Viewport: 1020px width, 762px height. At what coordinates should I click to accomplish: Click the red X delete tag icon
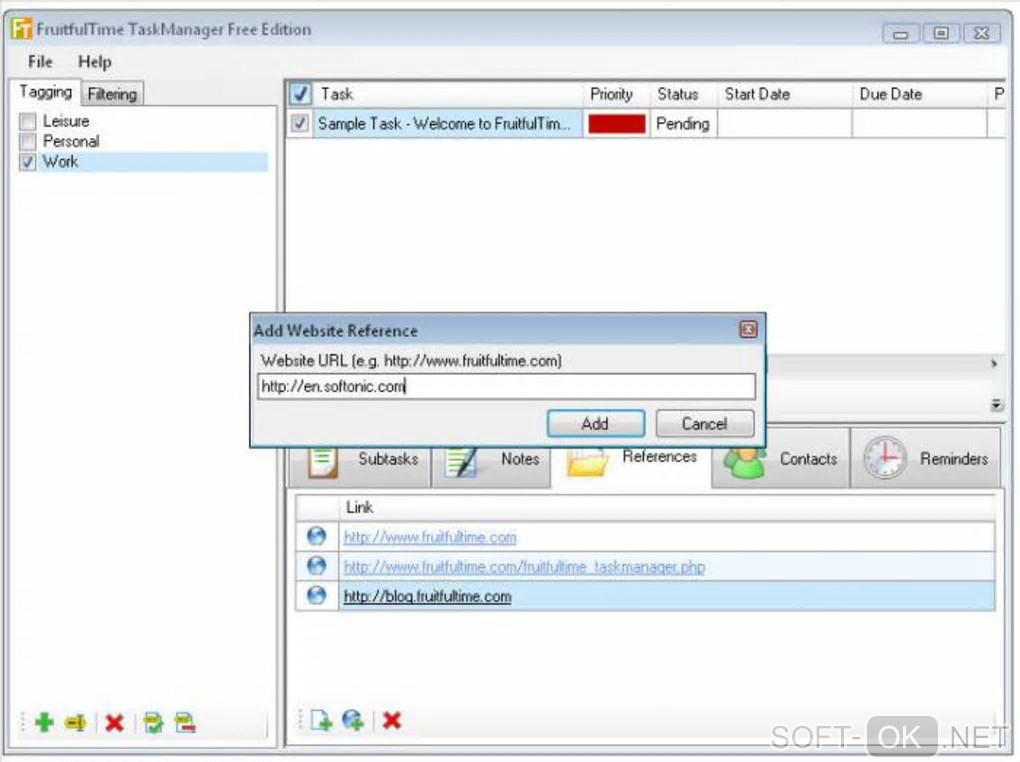[114, 722]
